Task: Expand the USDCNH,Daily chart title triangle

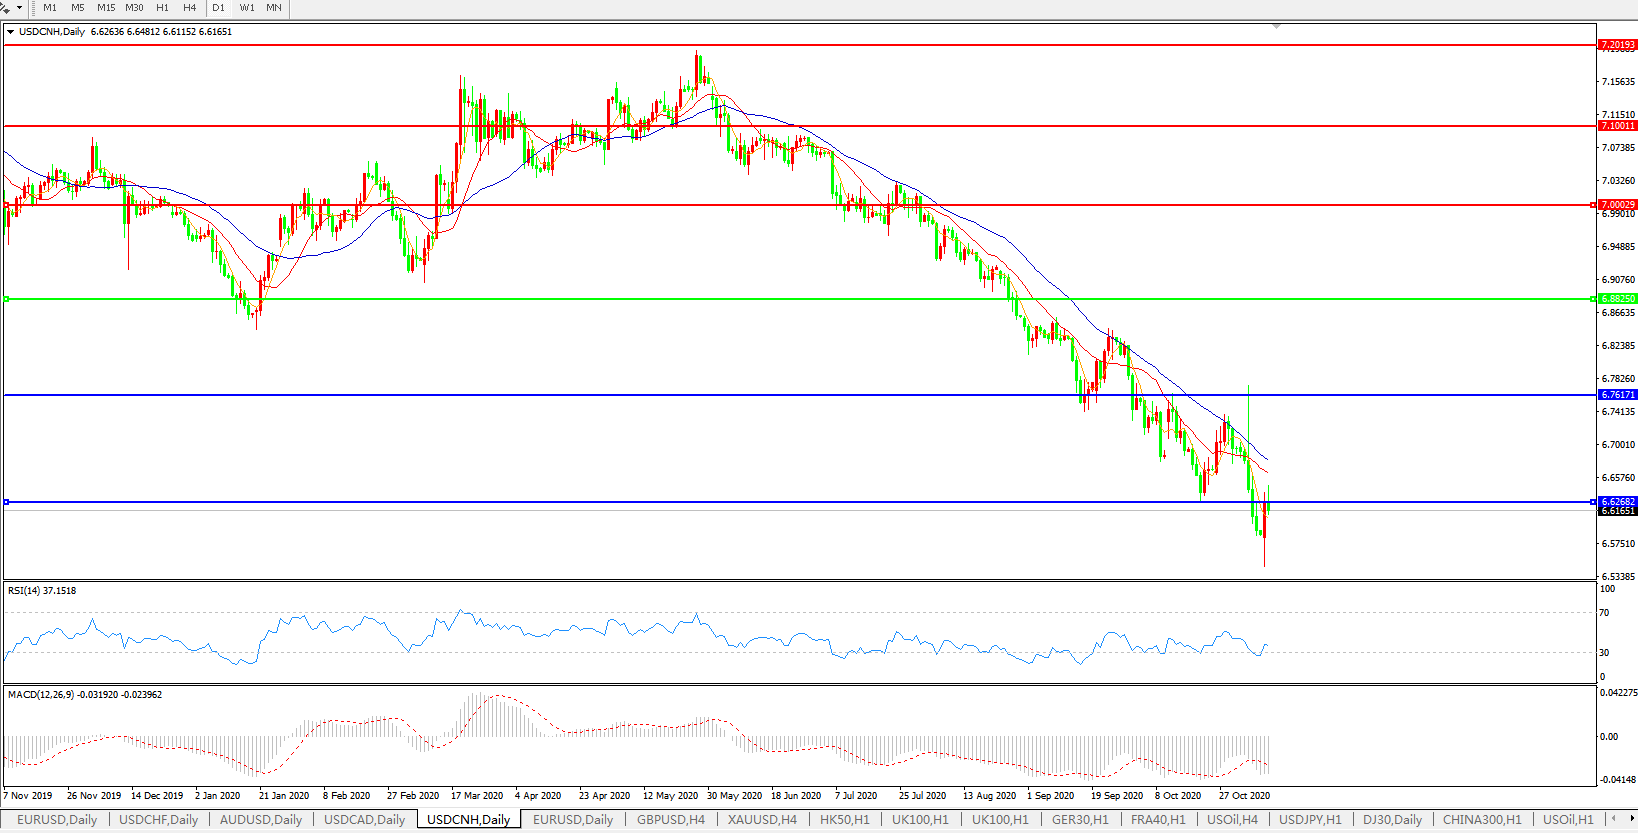Action: pos(10,32)
